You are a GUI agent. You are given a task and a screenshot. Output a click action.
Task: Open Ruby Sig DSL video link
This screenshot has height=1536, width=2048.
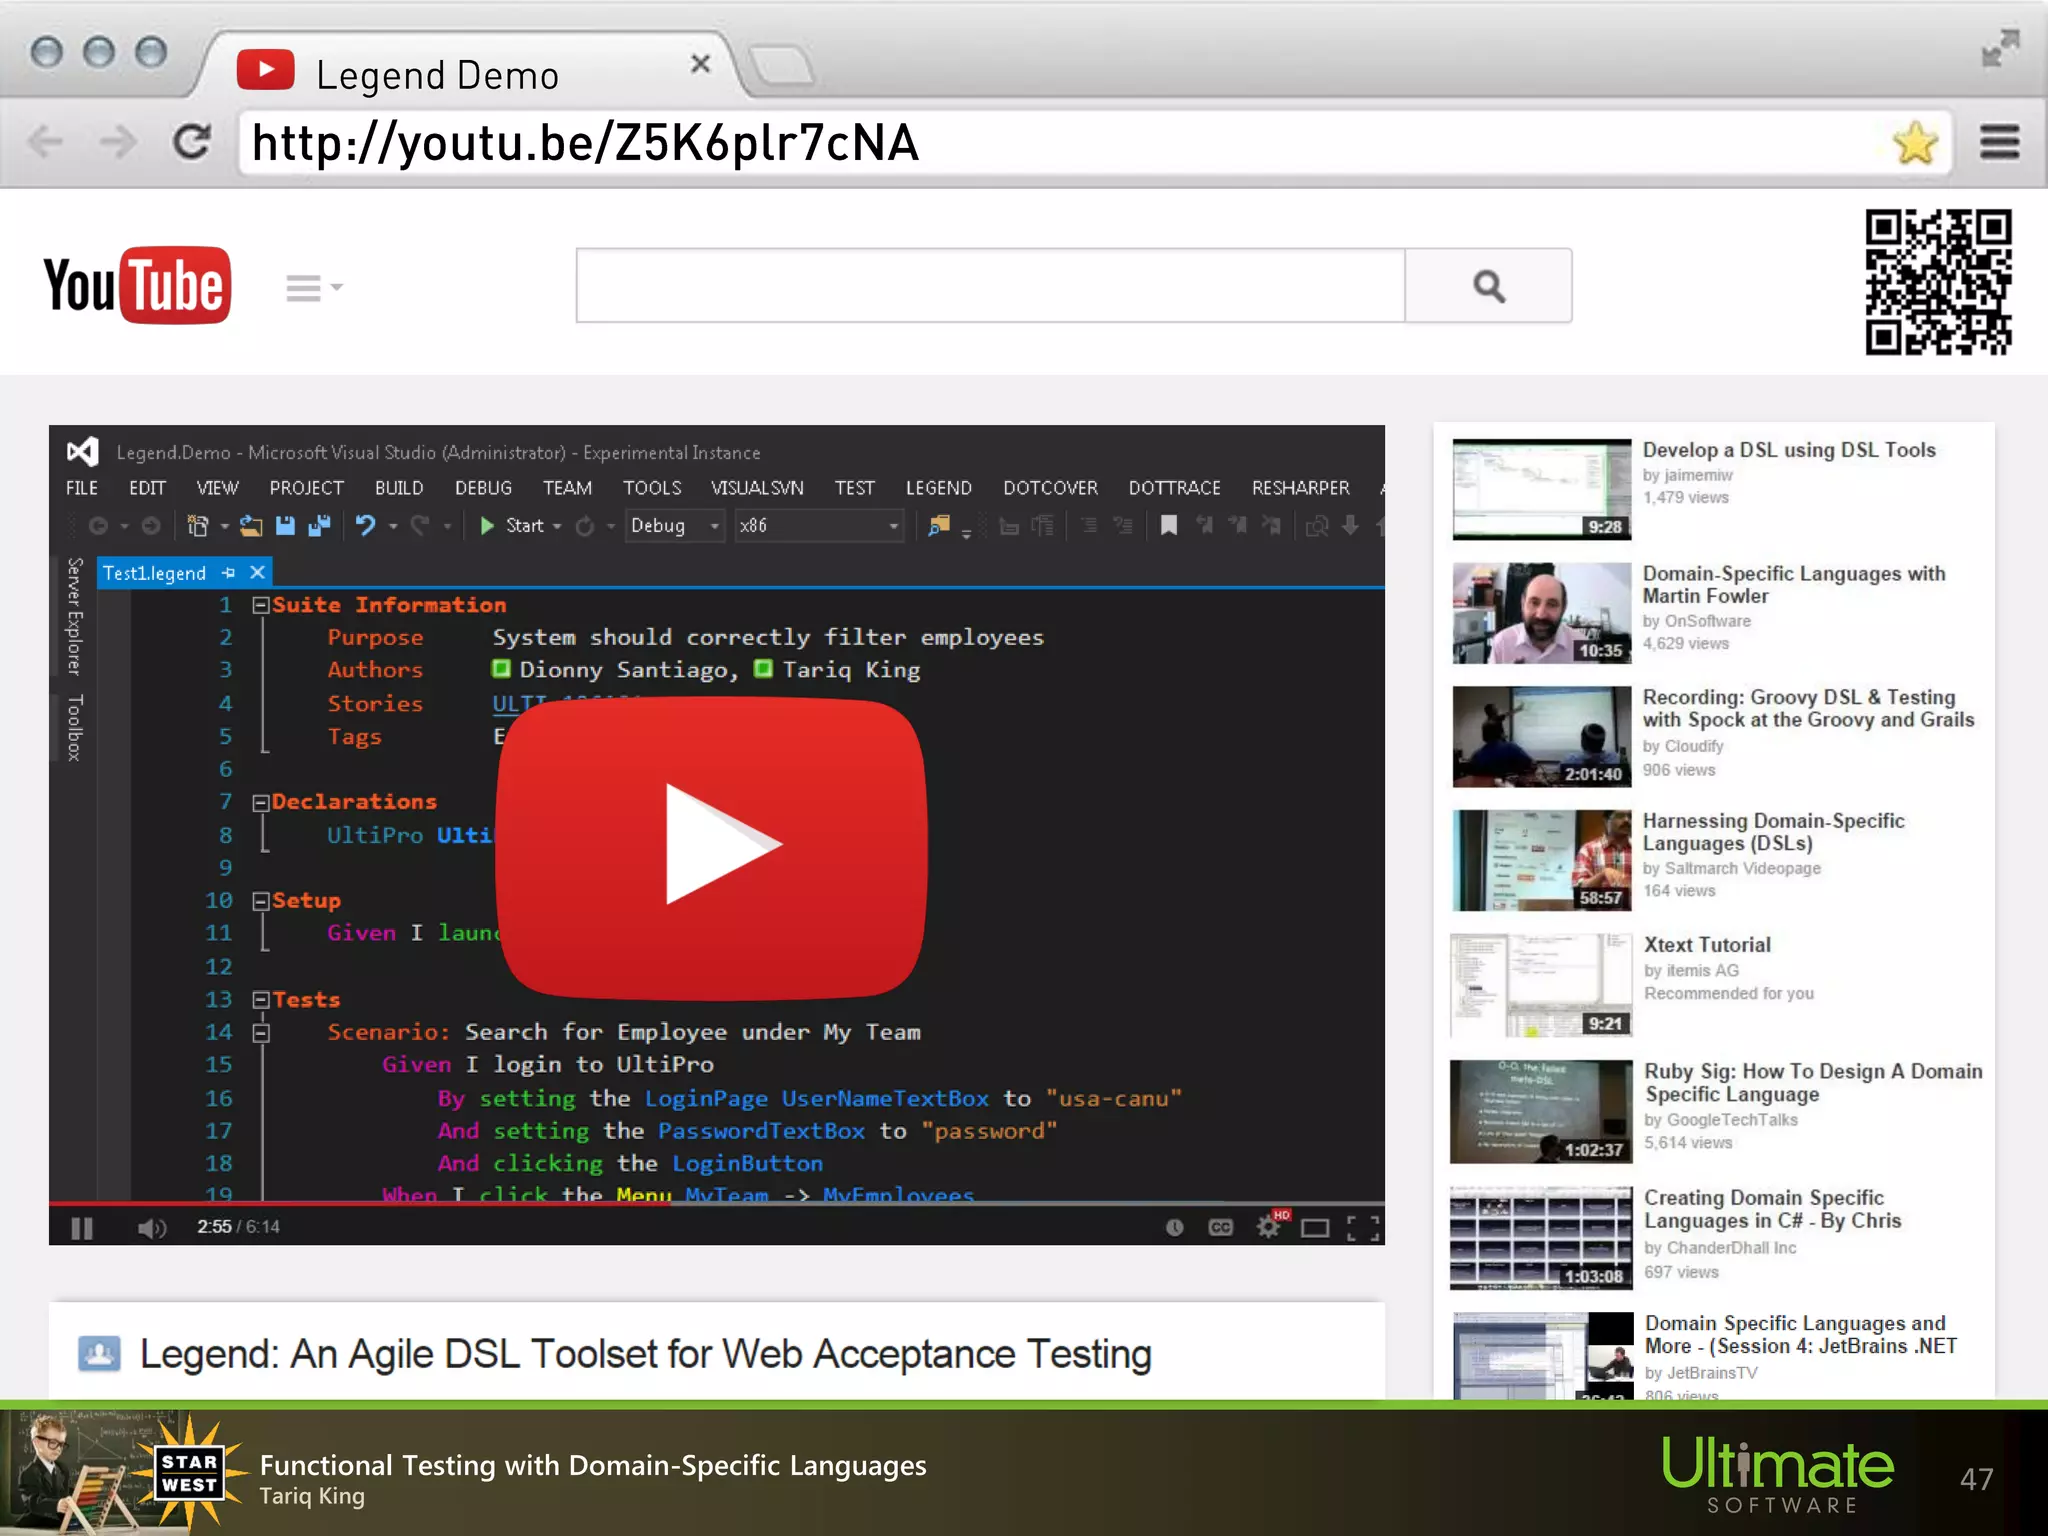1813,1082
